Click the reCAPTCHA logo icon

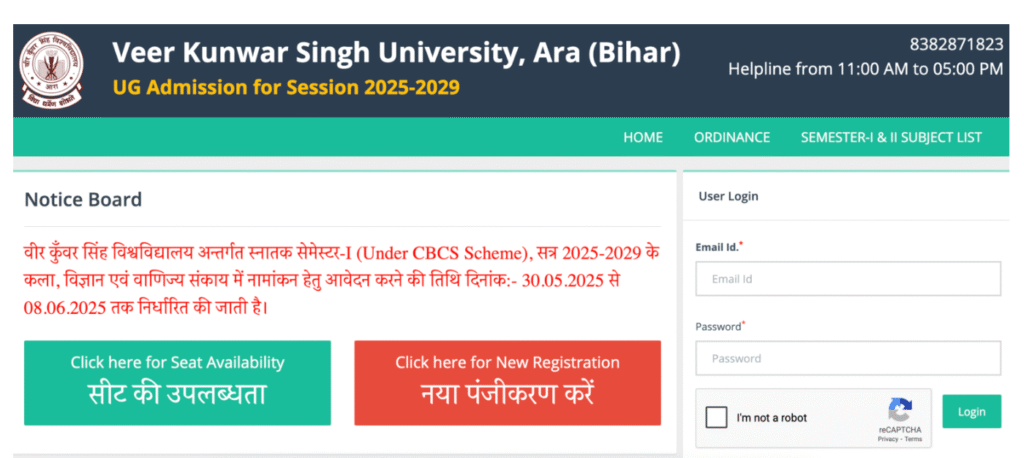(x=899, y=410)
